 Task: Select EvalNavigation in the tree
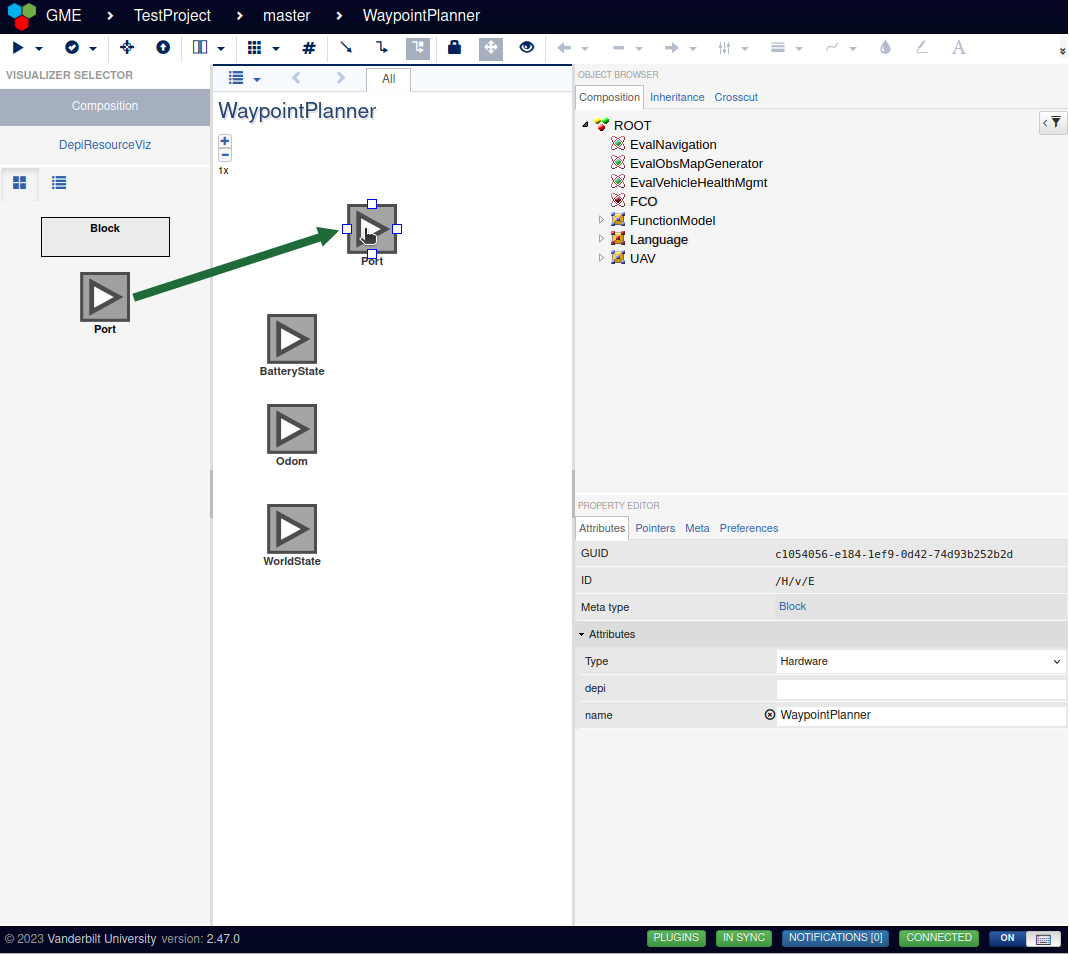673,145
